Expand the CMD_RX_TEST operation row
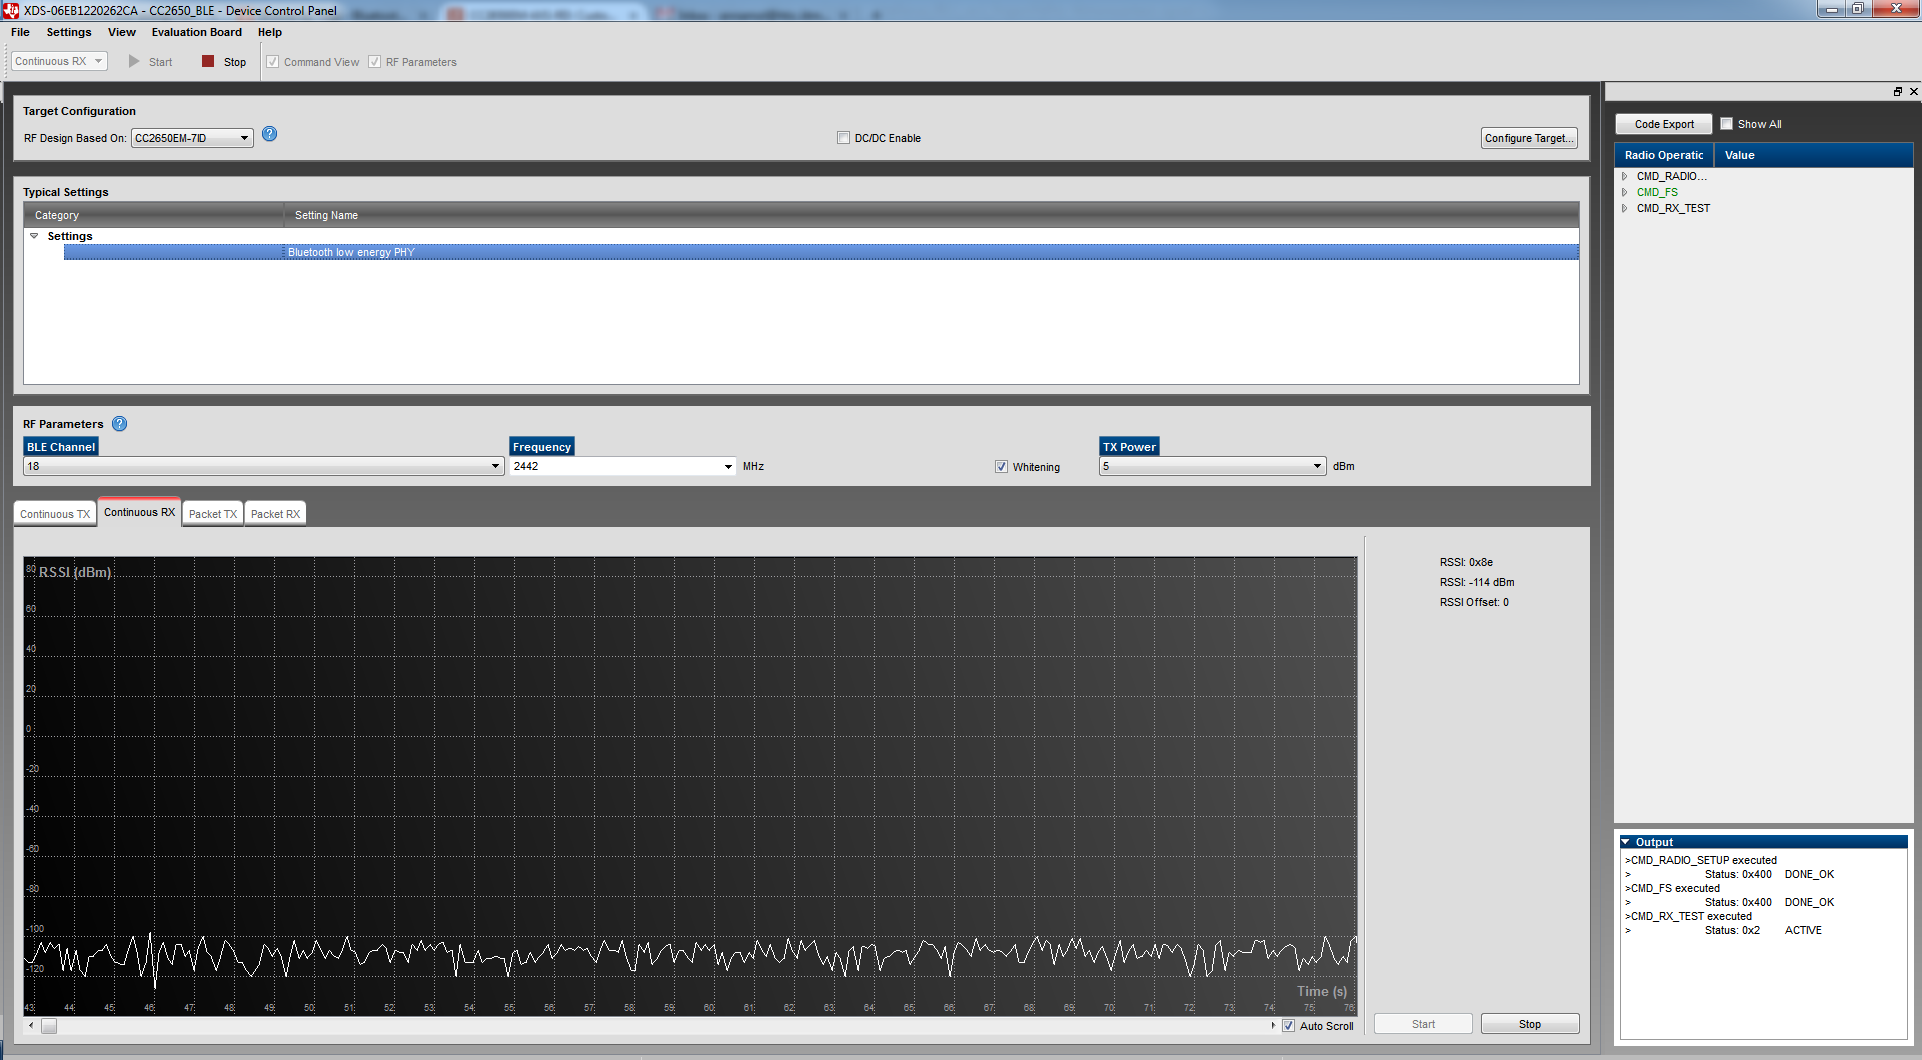 (x=1625, y=208)
